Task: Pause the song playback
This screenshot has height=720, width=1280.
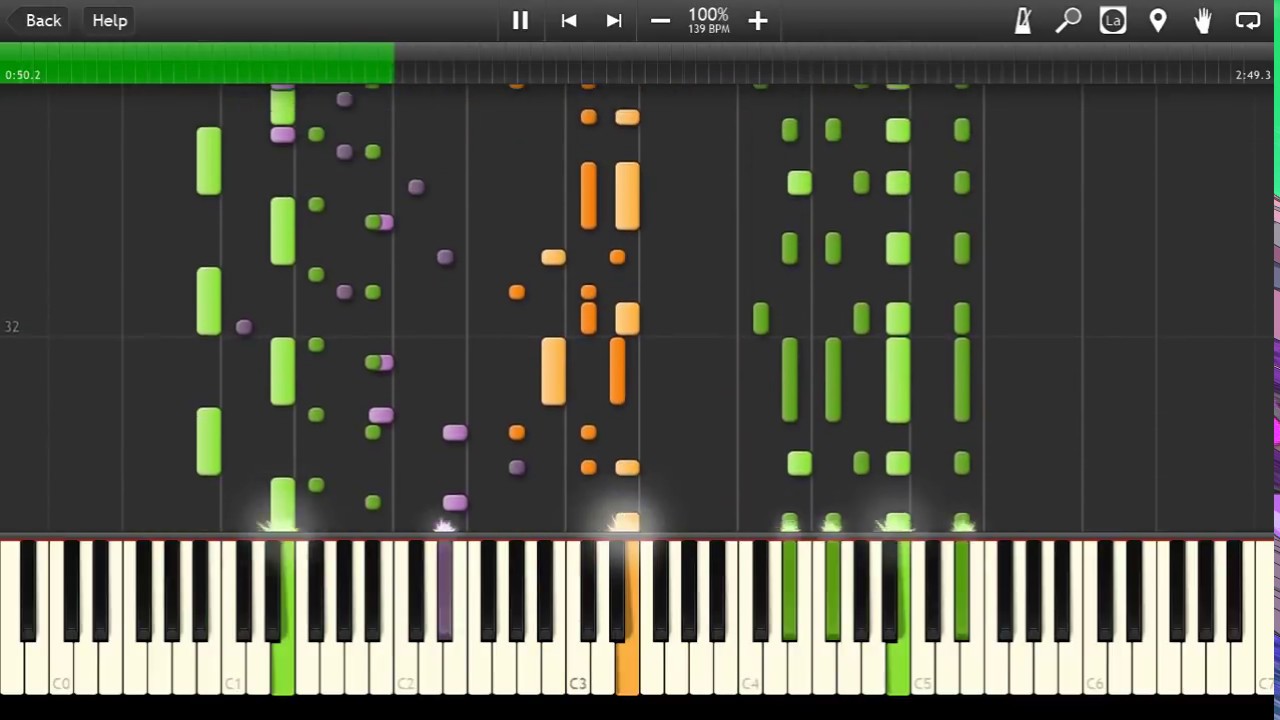Action: [520, 20]
